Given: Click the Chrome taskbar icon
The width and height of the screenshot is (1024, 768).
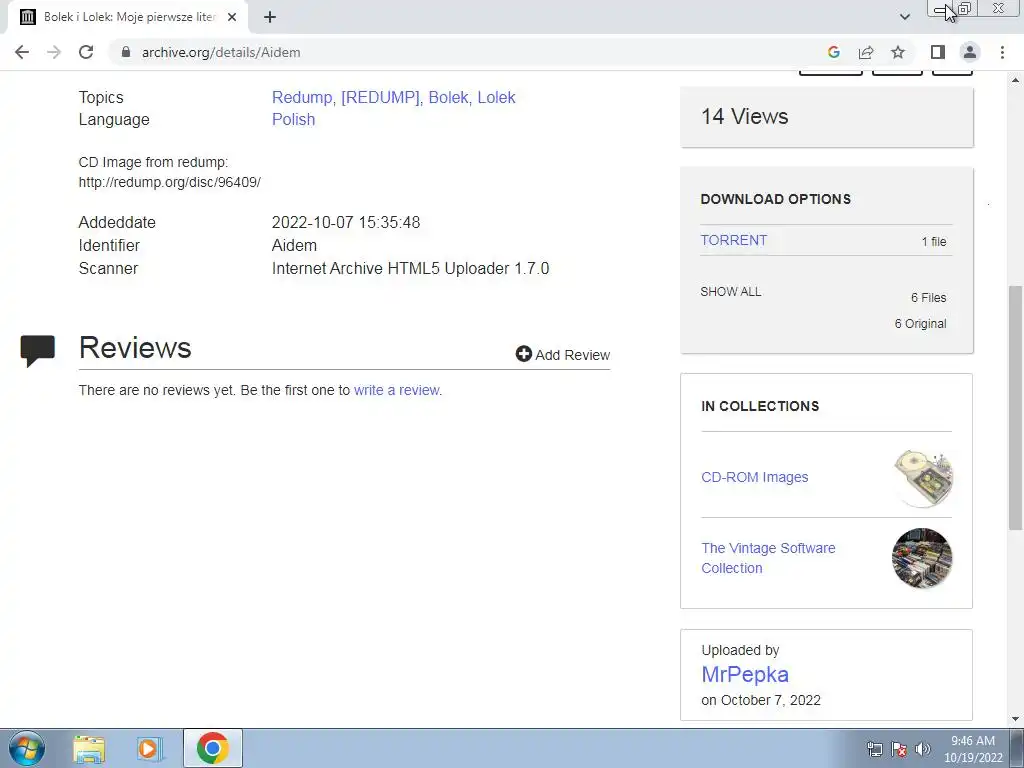Looking at the screenshot, I should [212, 748].
